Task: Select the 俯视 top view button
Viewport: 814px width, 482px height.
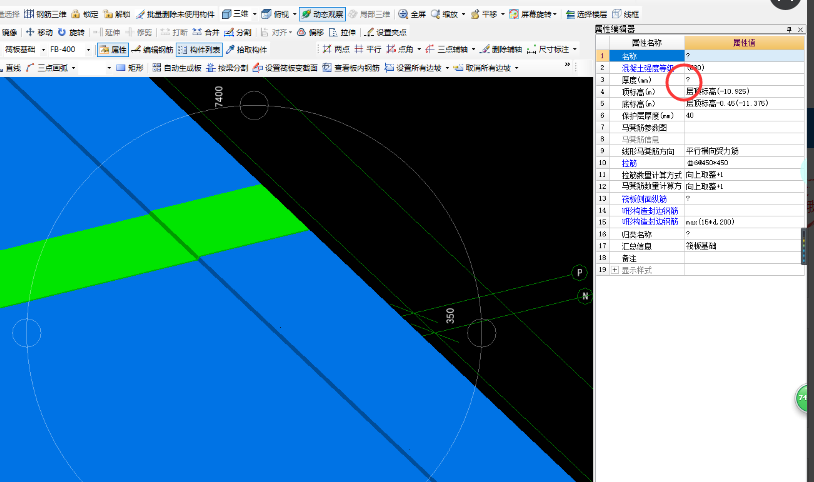Action: pyautogui.click(x=276, y=14)
